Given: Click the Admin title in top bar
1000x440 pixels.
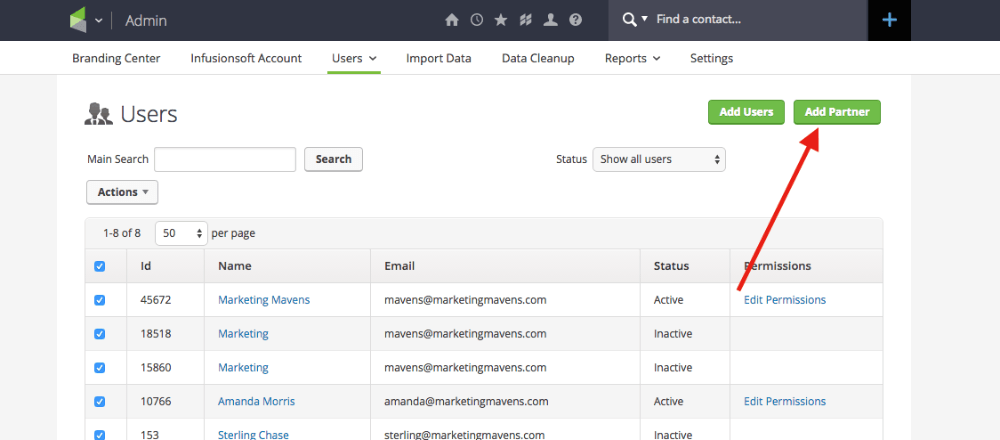Looking at the screenshot, I should tap(146, 20).
